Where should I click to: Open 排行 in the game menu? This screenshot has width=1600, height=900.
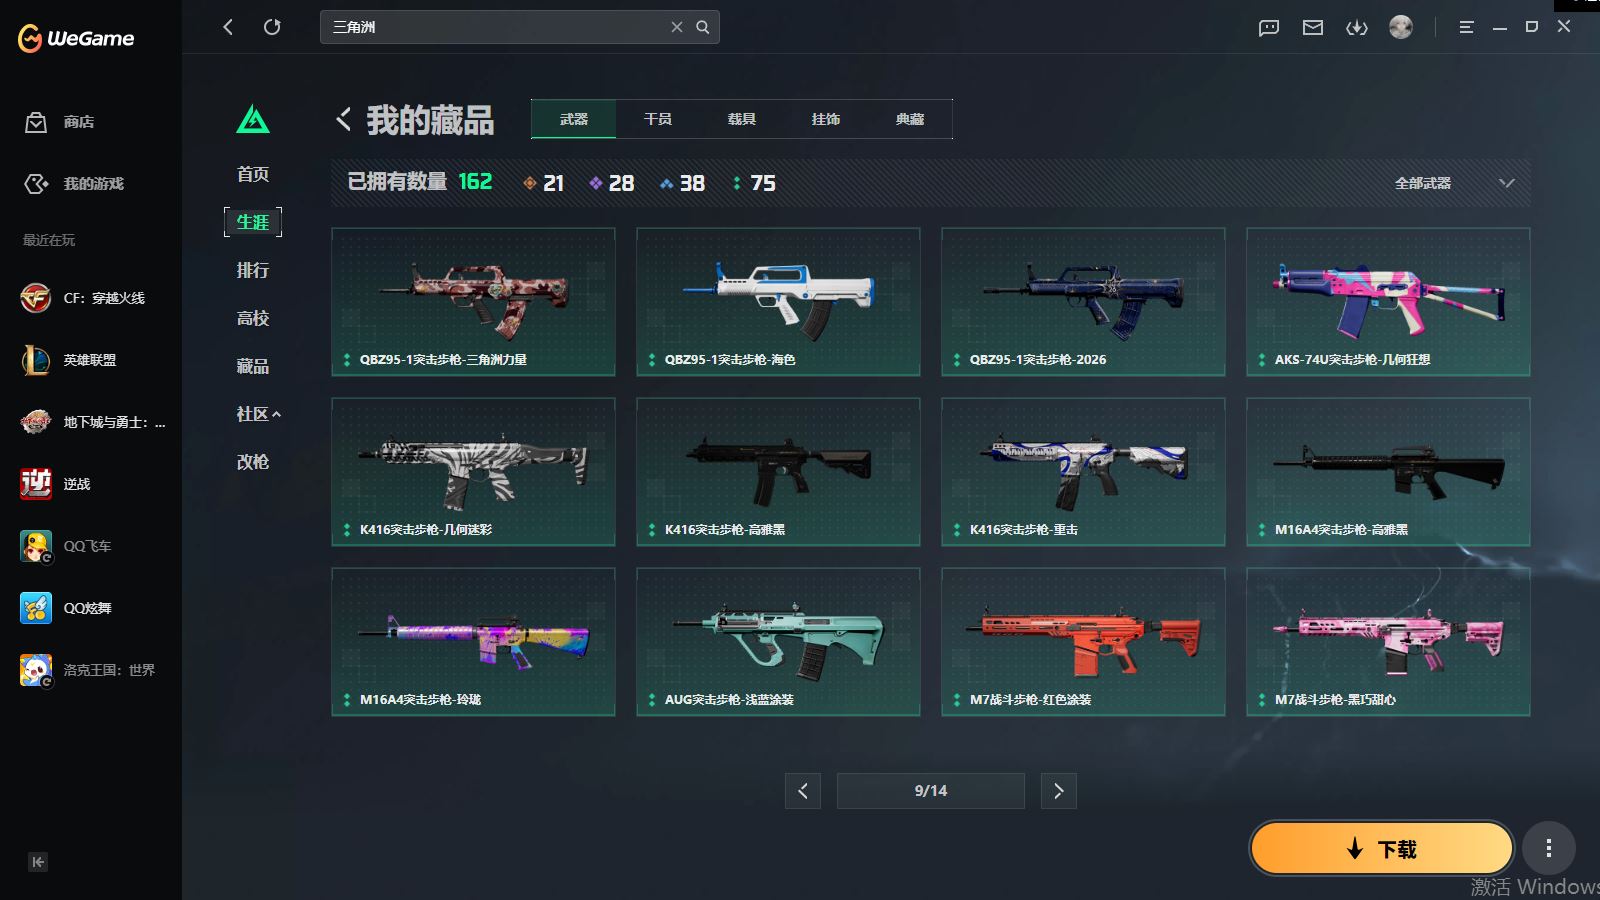253,270
